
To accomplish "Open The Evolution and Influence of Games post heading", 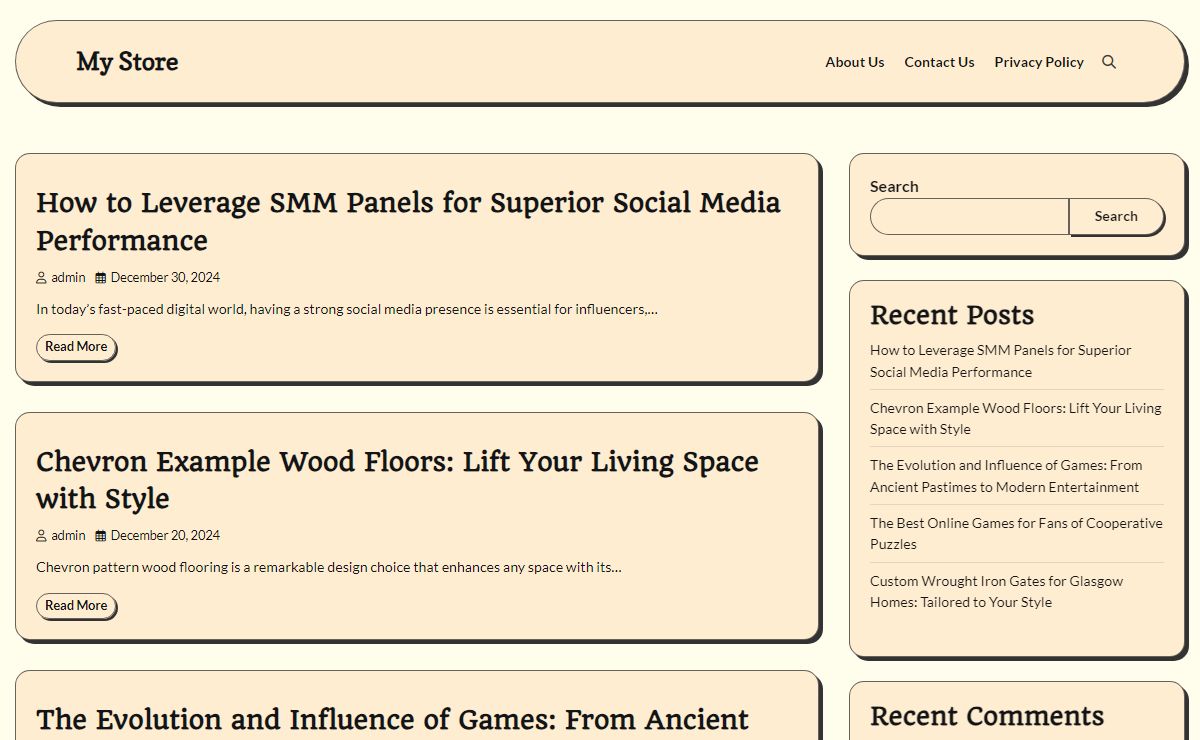I will 392,720.
